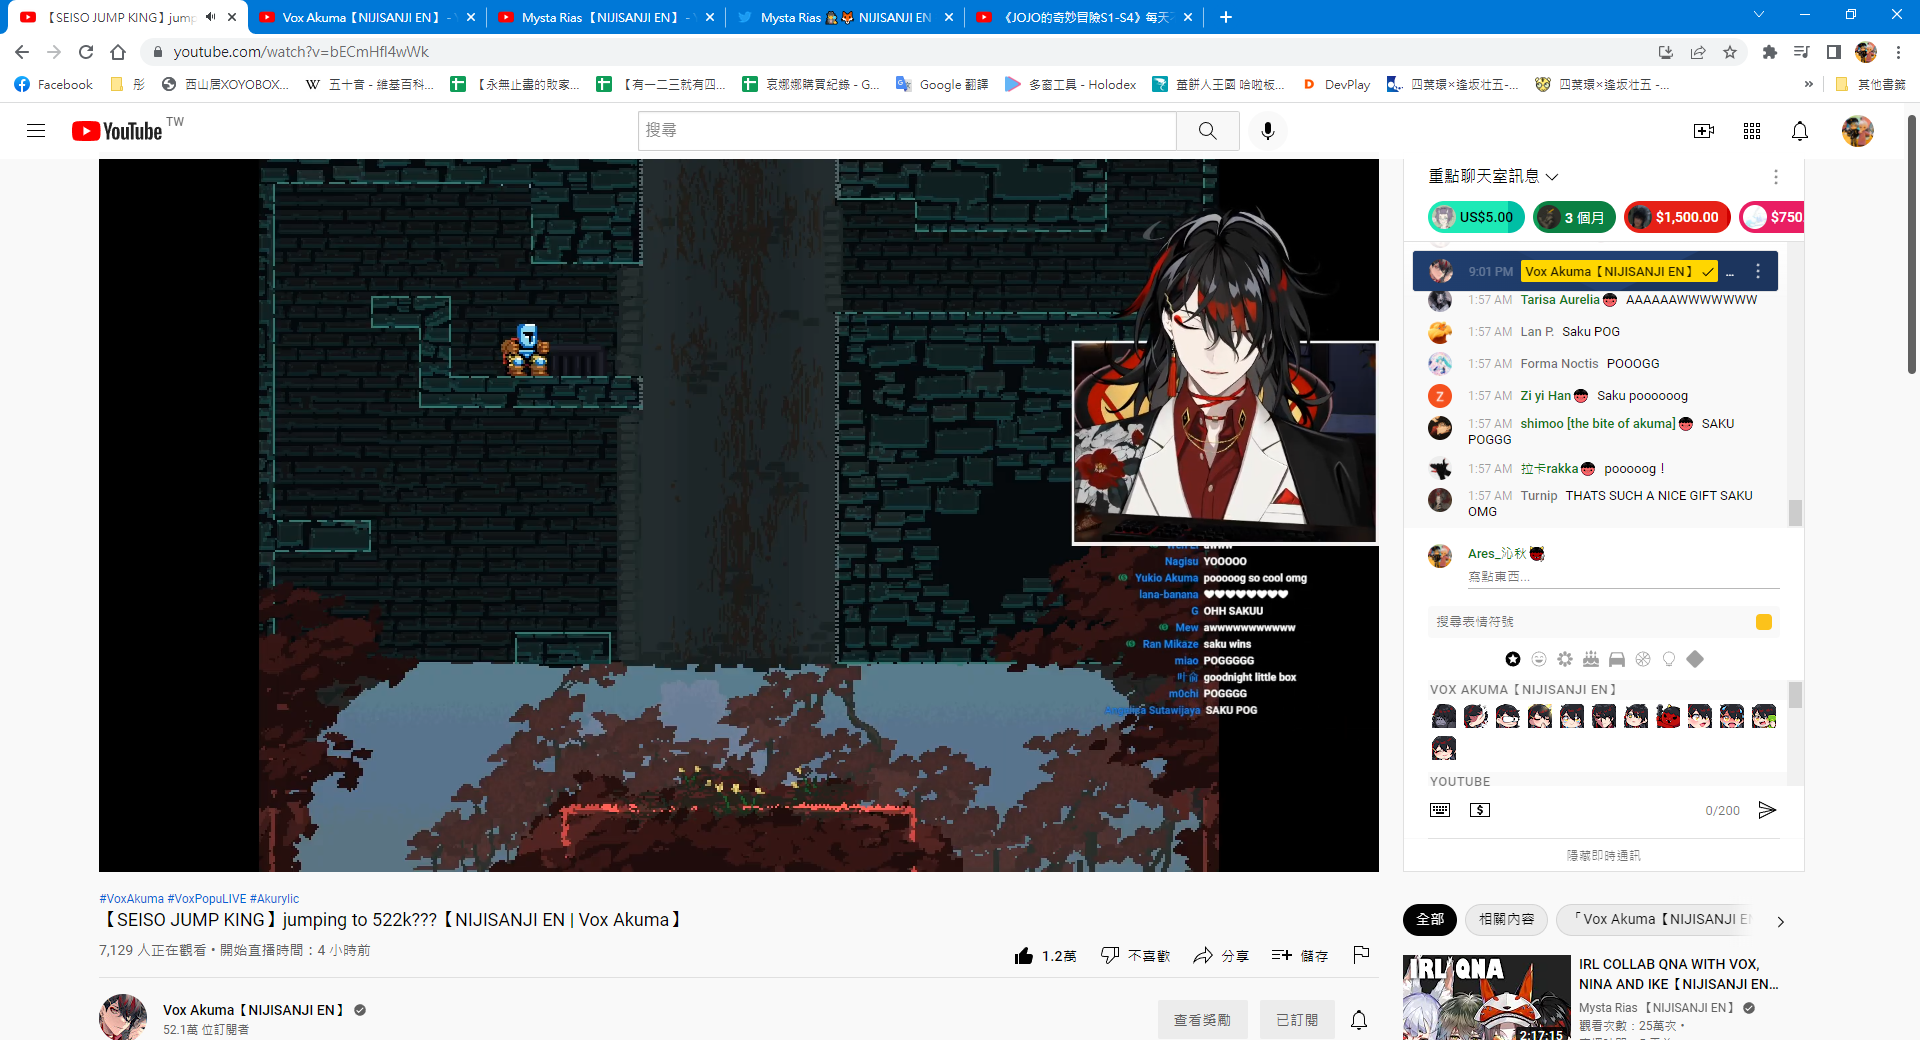Bookmark this page with the star icon
The height and width of the screenshot is (1040, 1920).
coord(1730,52)
